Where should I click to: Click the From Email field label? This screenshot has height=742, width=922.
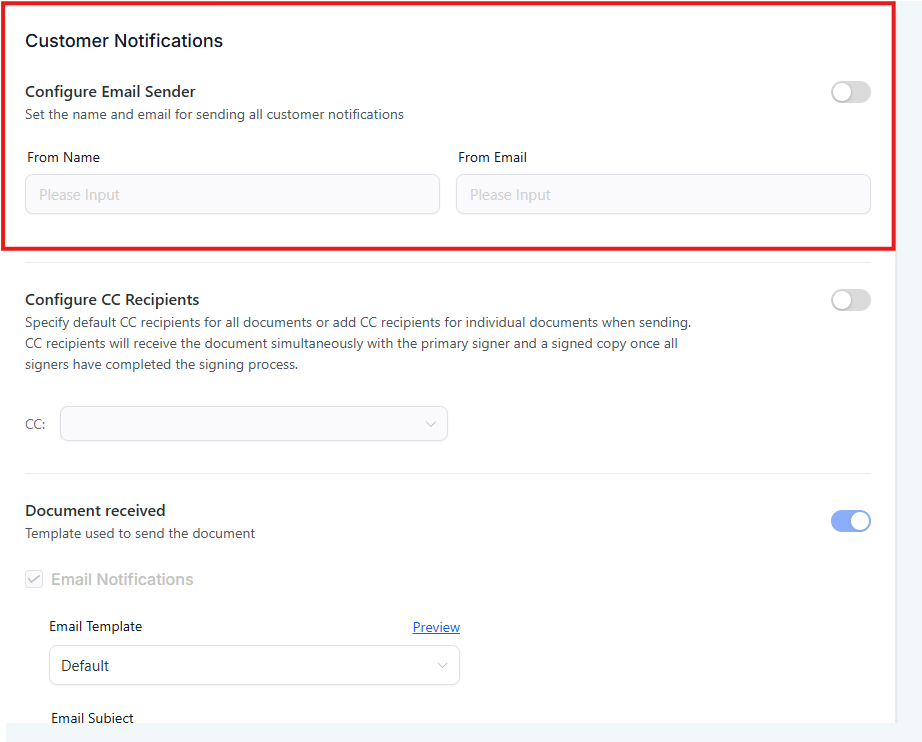tap(492, 157)
